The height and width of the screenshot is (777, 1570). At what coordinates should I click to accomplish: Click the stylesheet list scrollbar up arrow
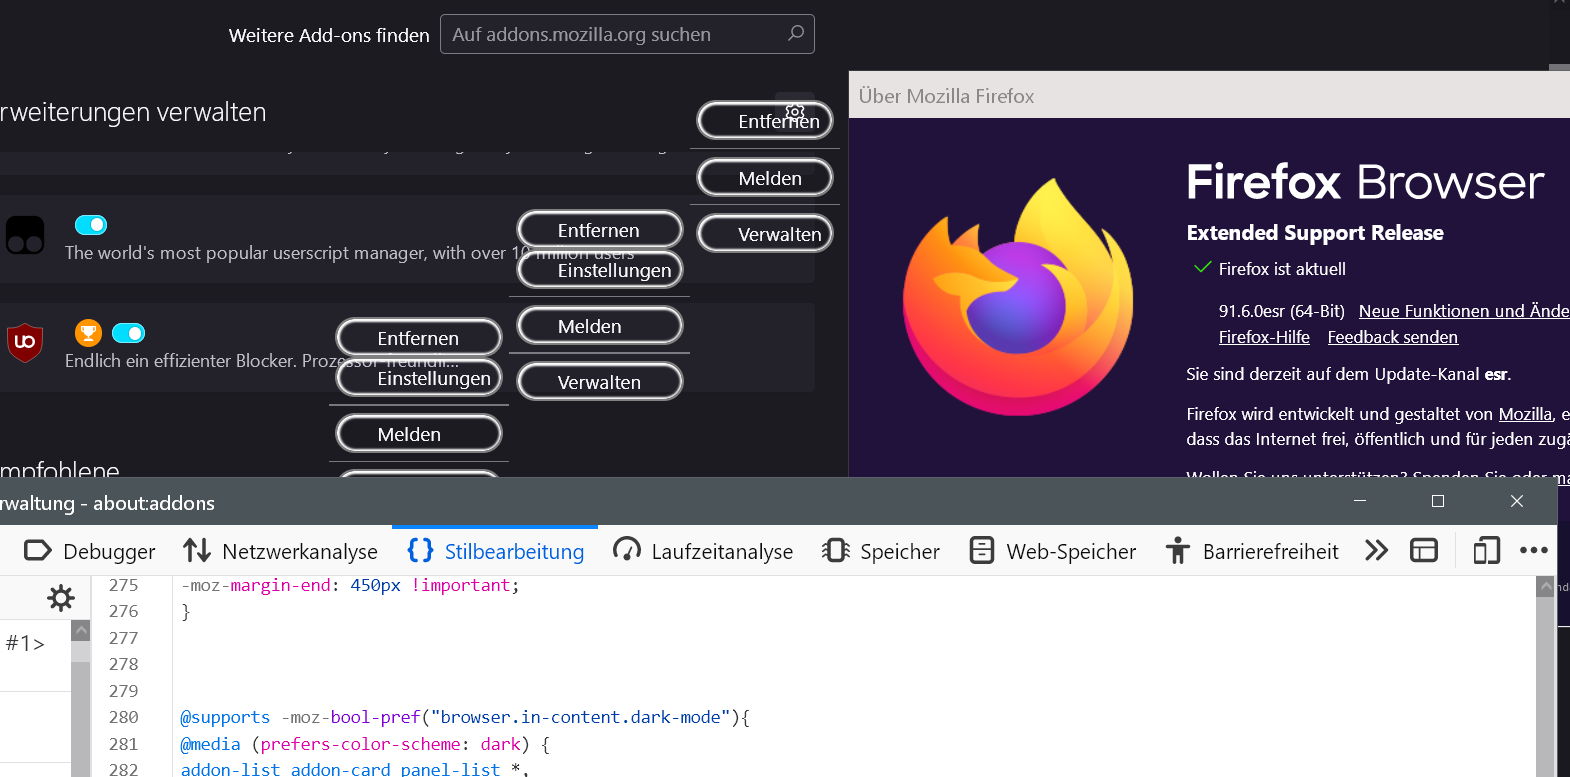click(81, 631)
